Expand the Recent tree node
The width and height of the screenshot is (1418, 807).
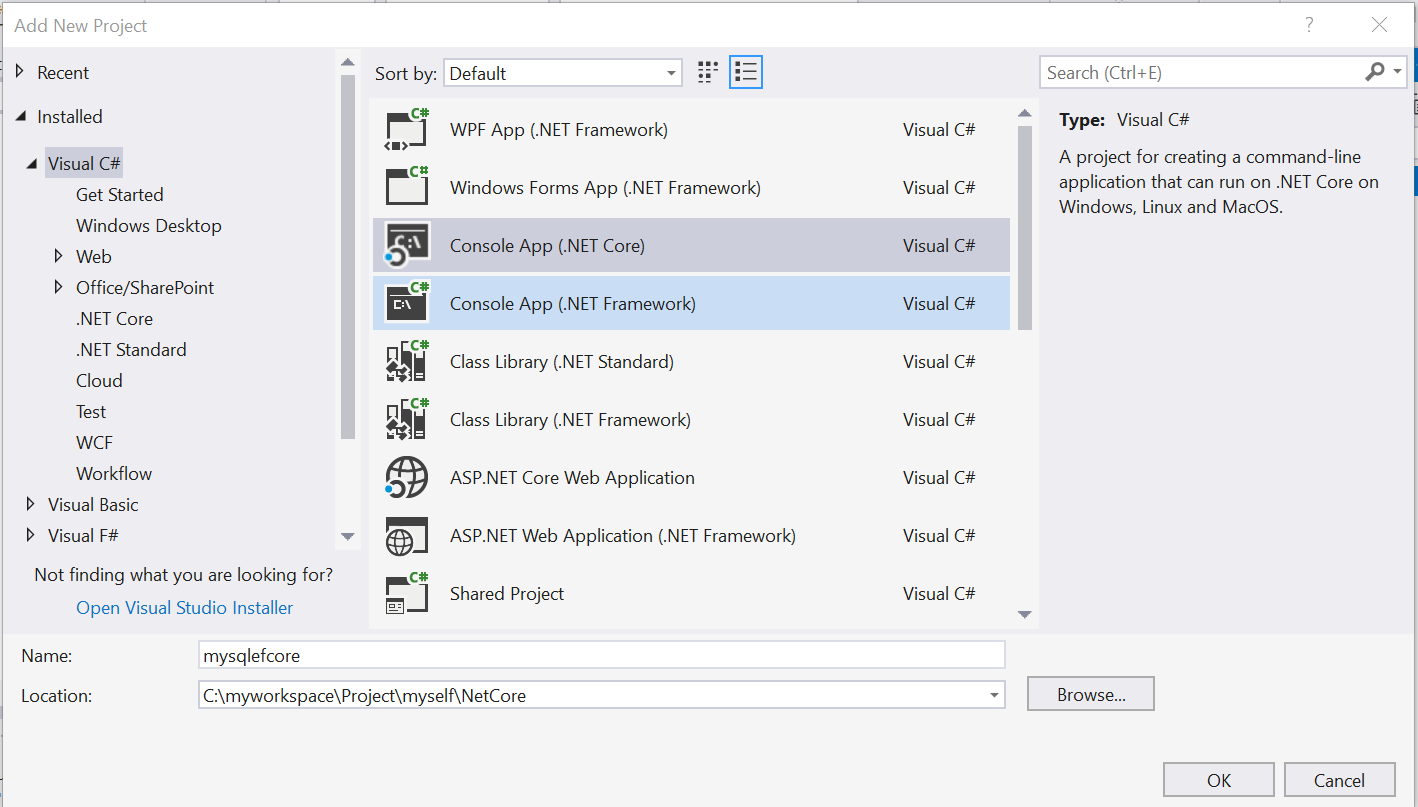pos(22,73)
